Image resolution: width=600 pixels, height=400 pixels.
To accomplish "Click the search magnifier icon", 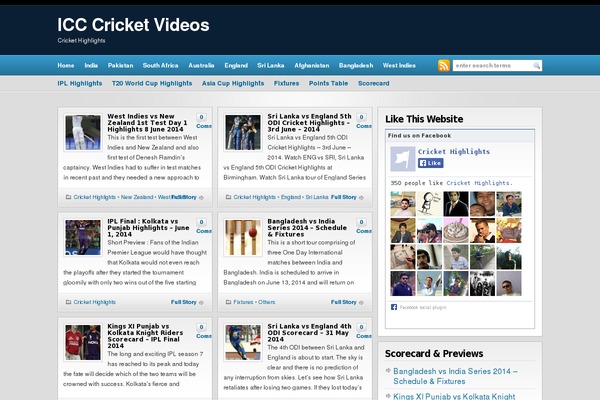I will tap(536, 66).
